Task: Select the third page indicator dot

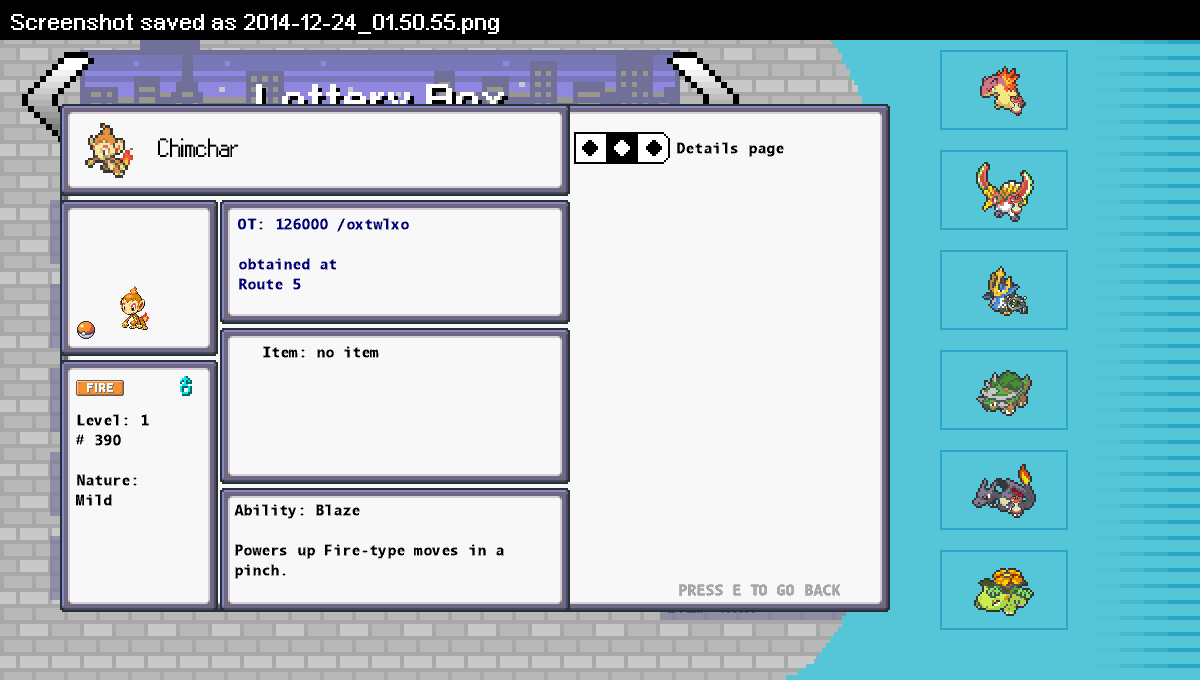Action: 653,148
